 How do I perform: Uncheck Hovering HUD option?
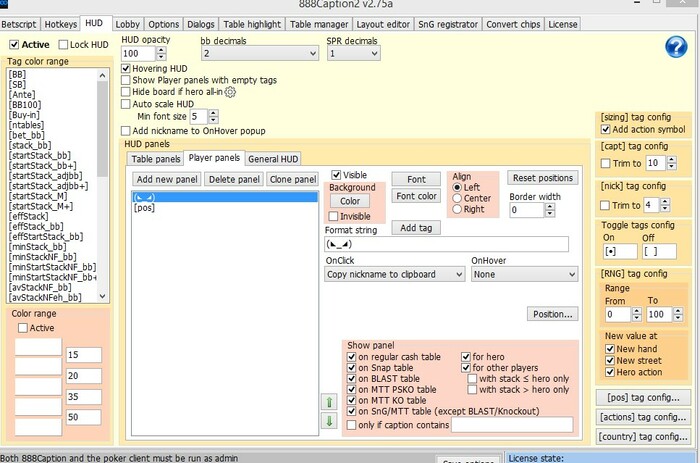tap(126, 69)
